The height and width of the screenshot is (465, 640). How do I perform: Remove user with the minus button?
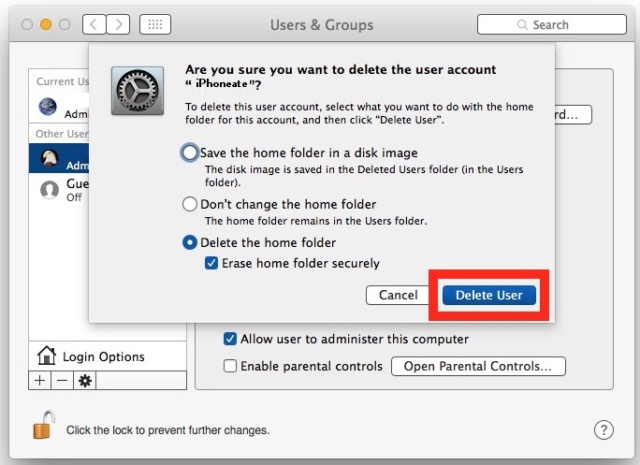(62, 380)
